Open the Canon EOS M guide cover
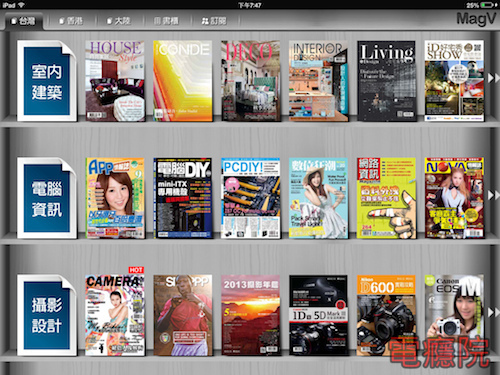Screen dimensions: 500x375 point(454,315)
